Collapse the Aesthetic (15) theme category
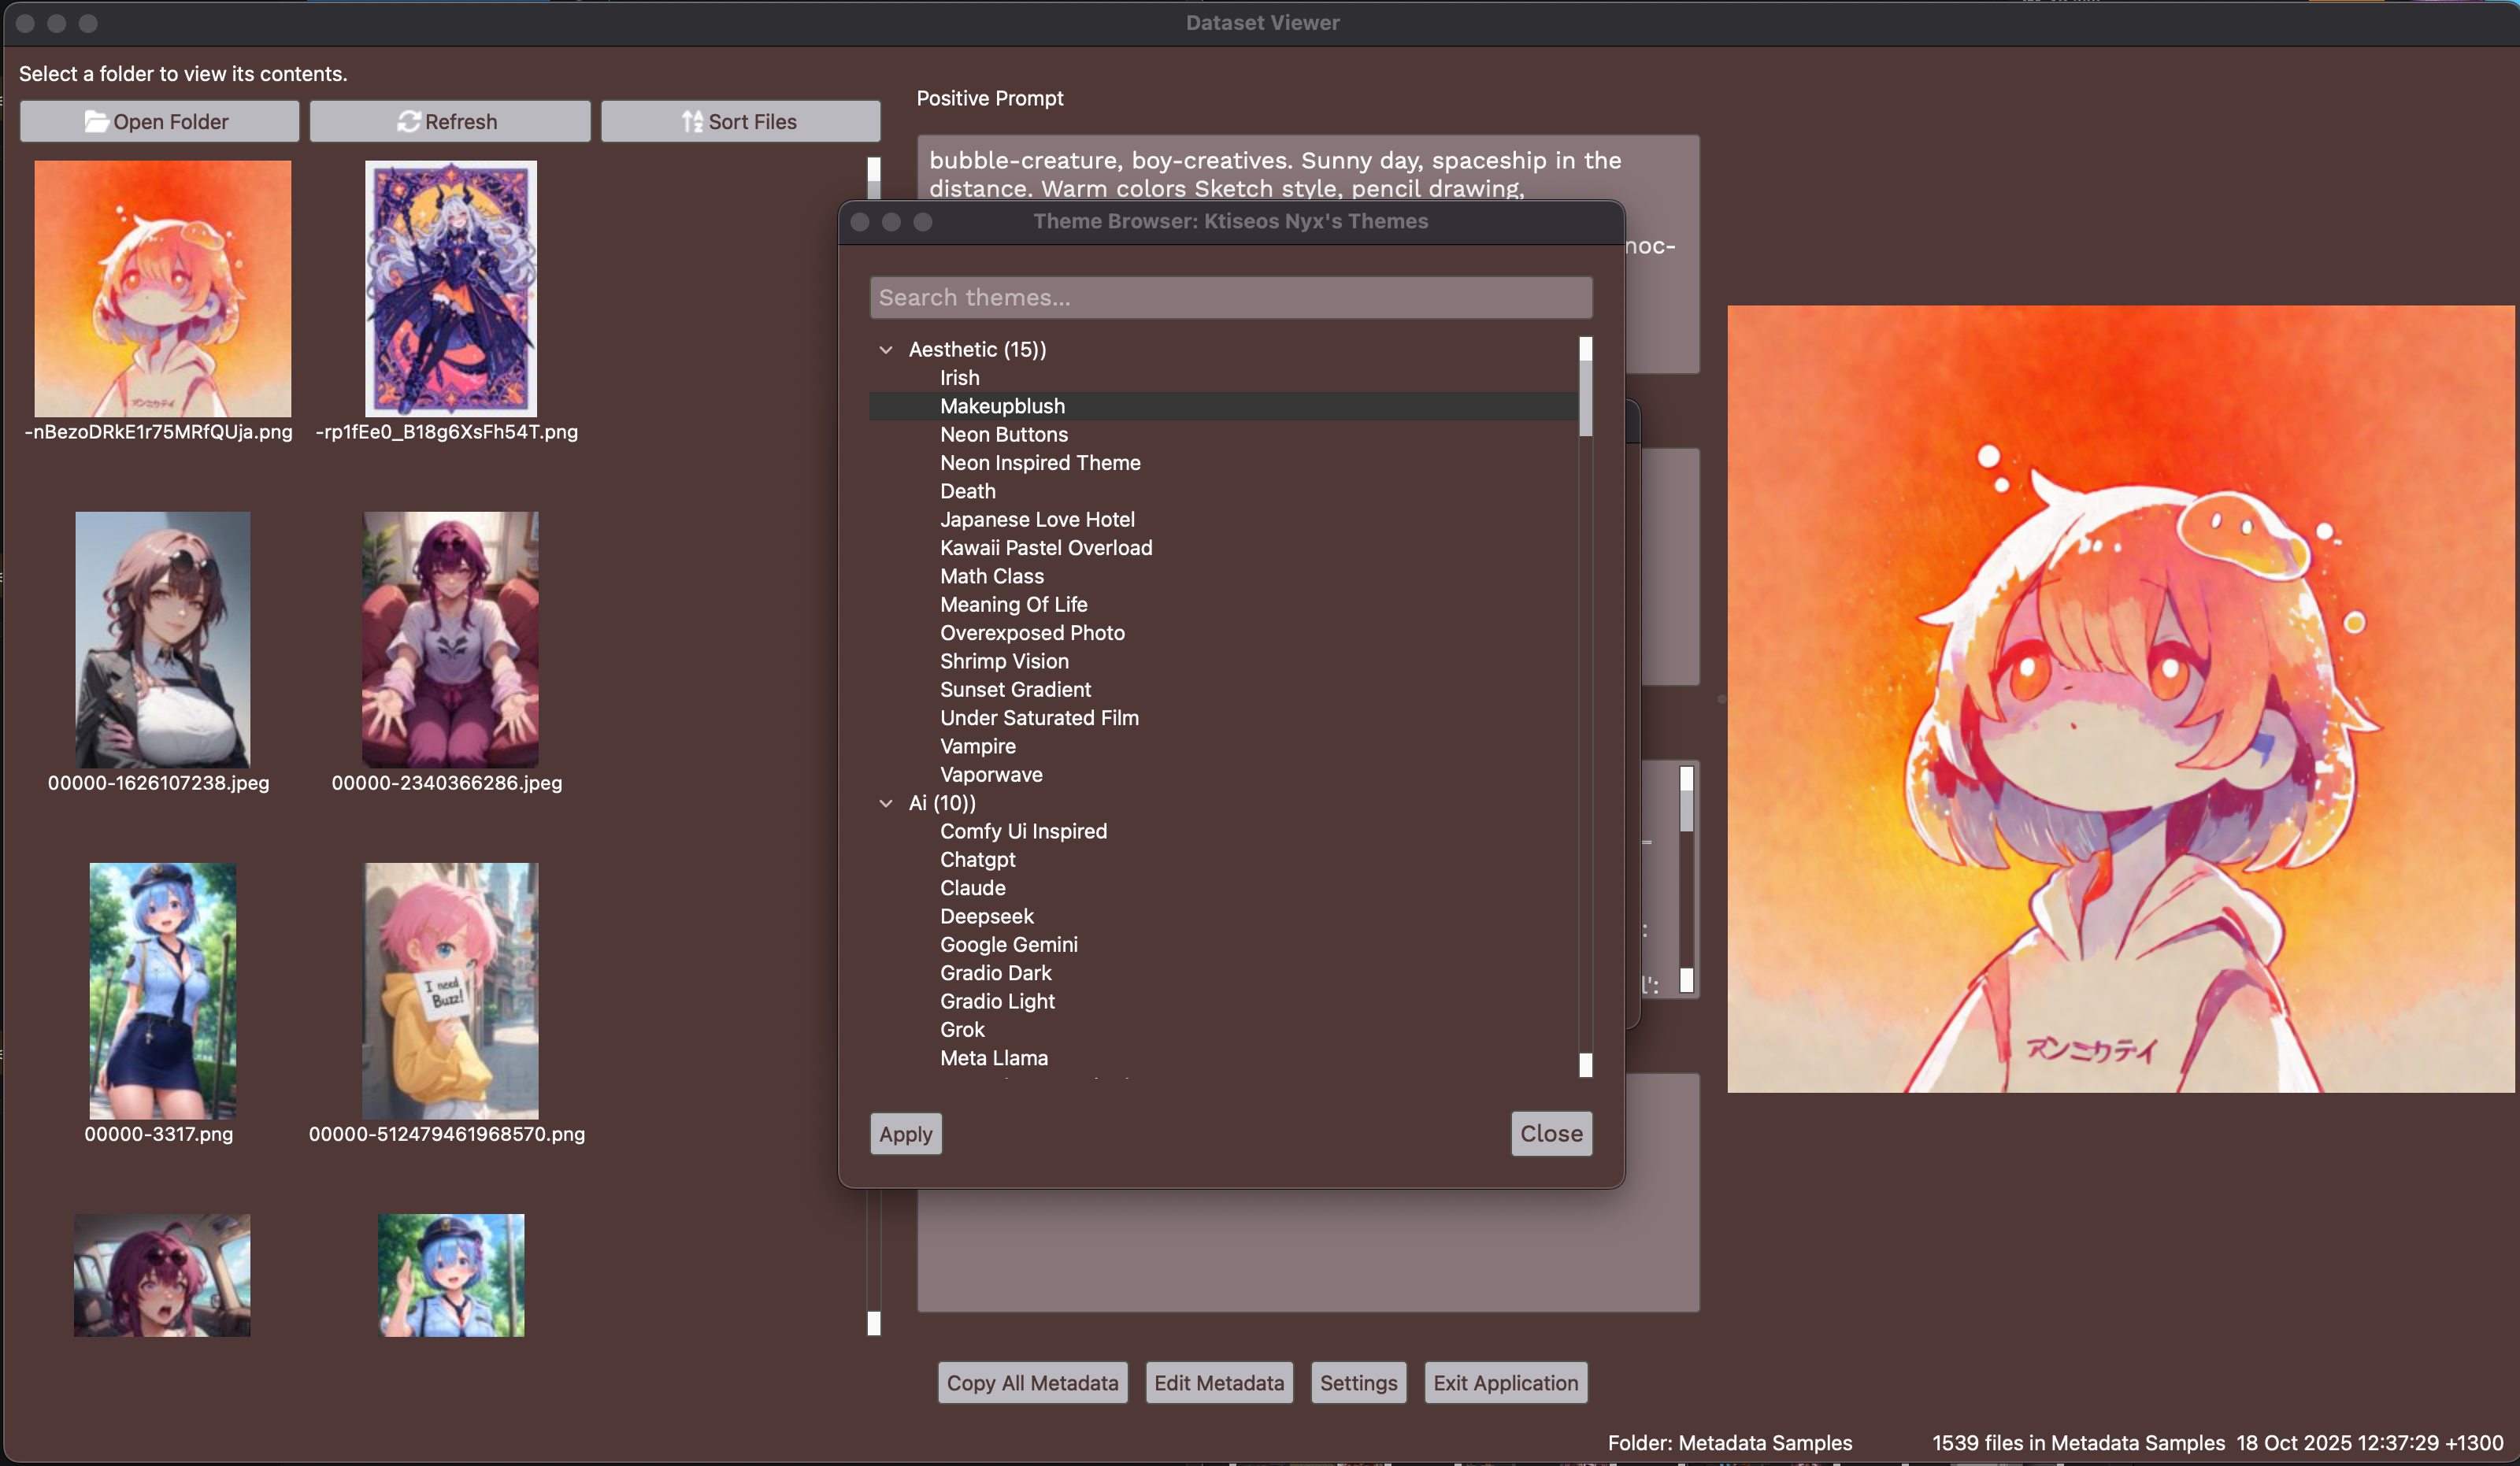The height and width of the screenshot is (1466, 2520). pos(885,349)
